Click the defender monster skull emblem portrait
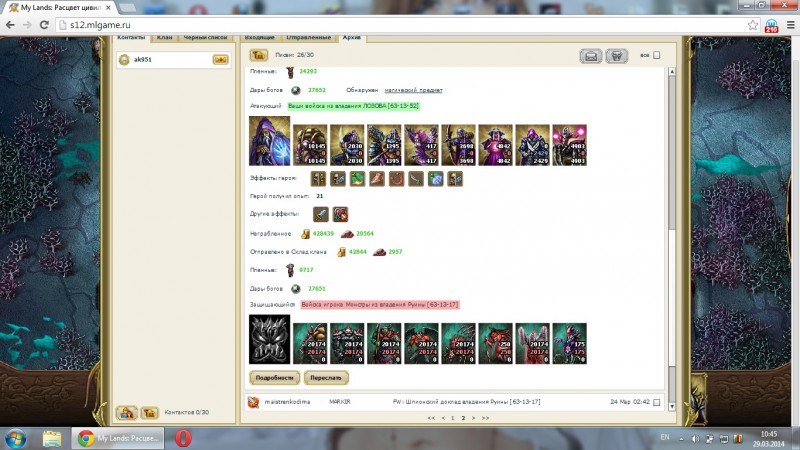The image size is (800, 450). coord(269,339)
